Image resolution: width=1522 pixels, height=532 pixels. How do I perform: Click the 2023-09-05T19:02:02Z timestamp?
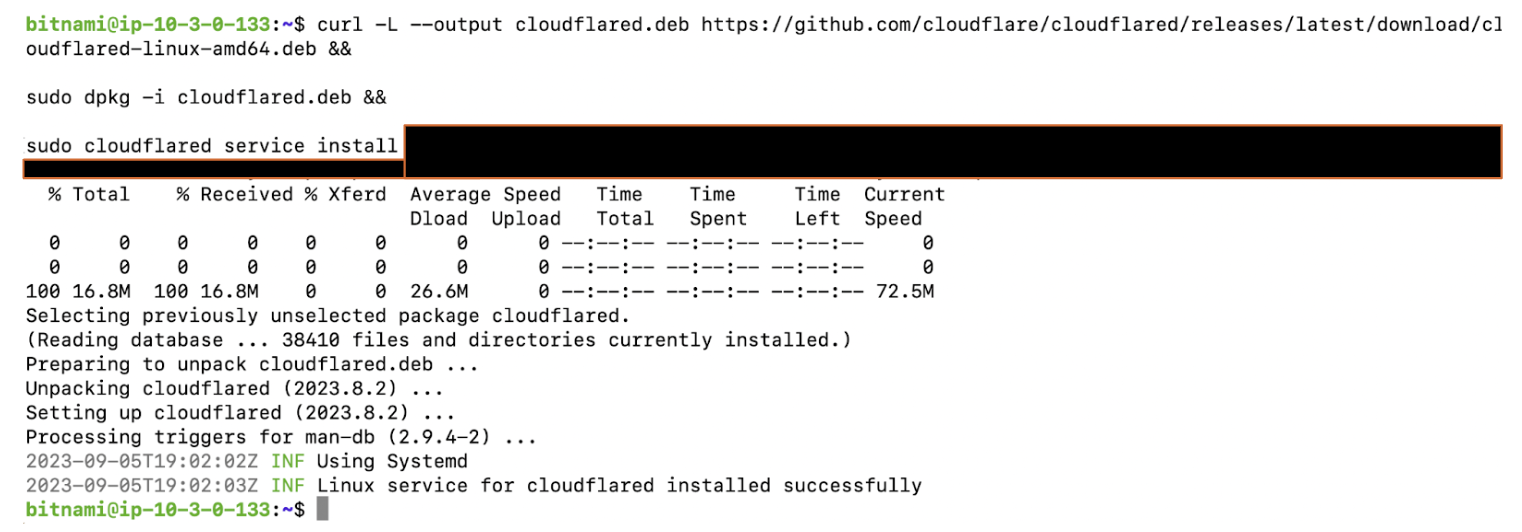[x=142, y=462]
